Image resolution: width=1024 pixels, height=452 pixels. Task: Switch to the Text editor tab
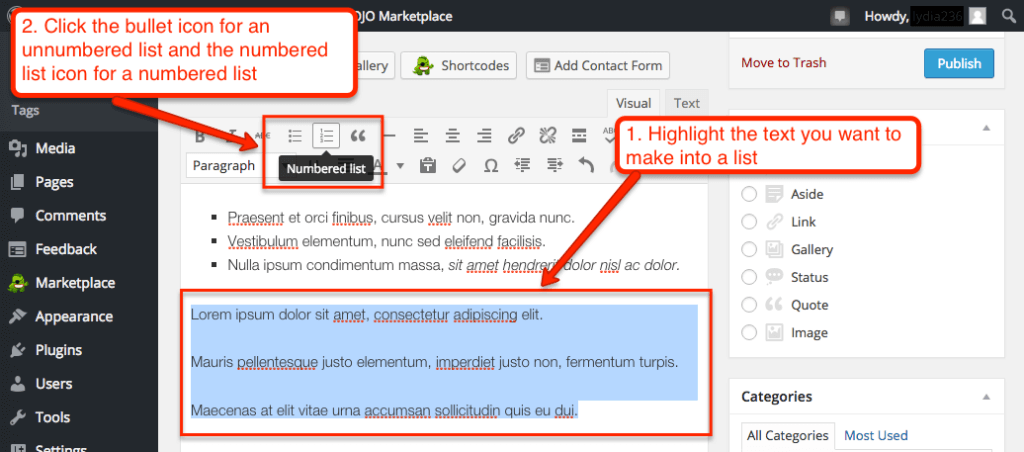tap(686, 103)
